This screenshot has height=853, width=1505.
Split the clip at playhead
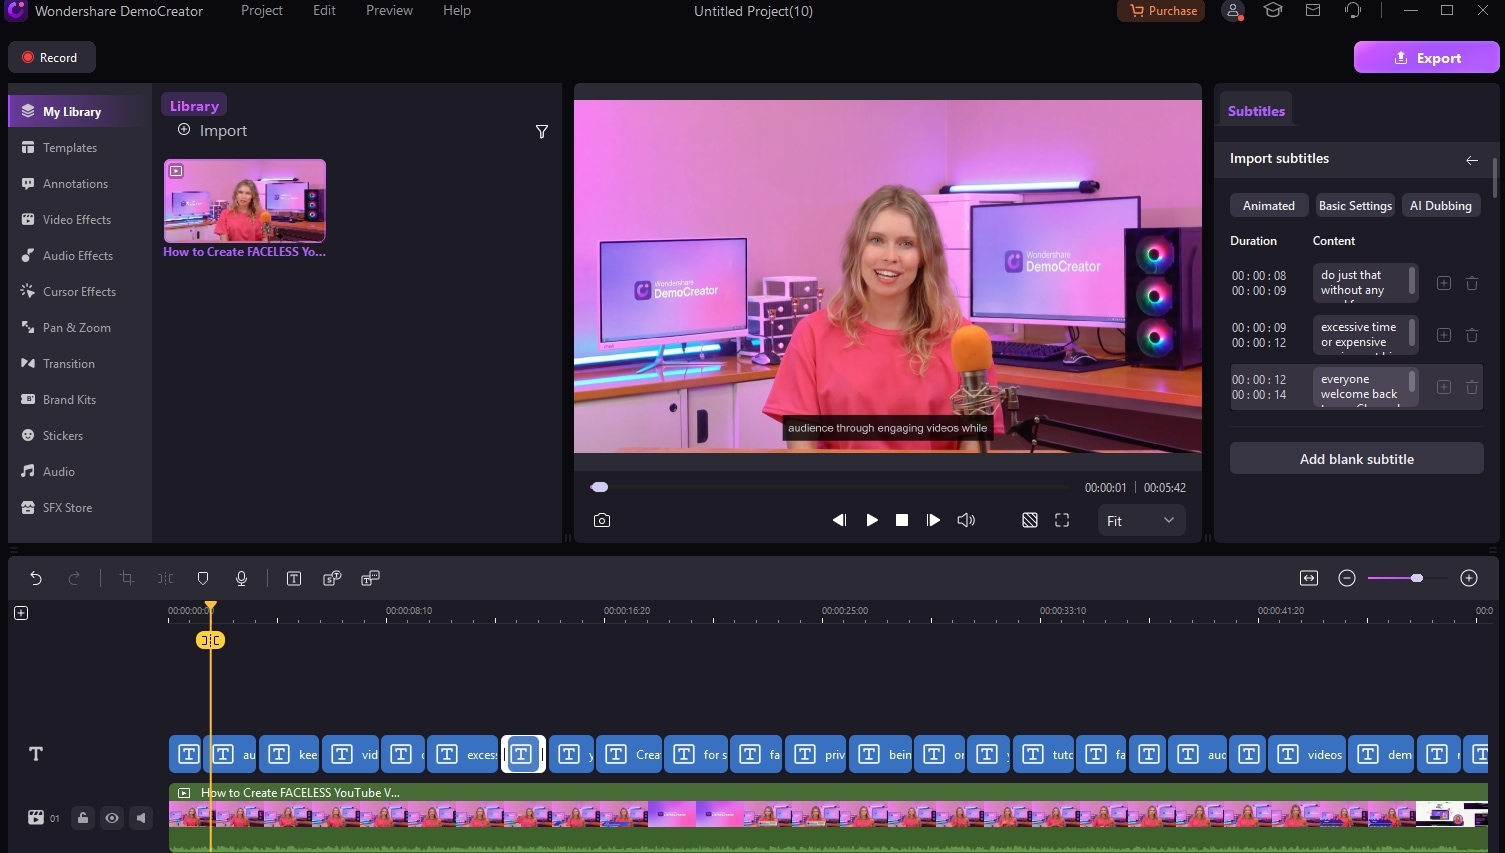[165, 578]
